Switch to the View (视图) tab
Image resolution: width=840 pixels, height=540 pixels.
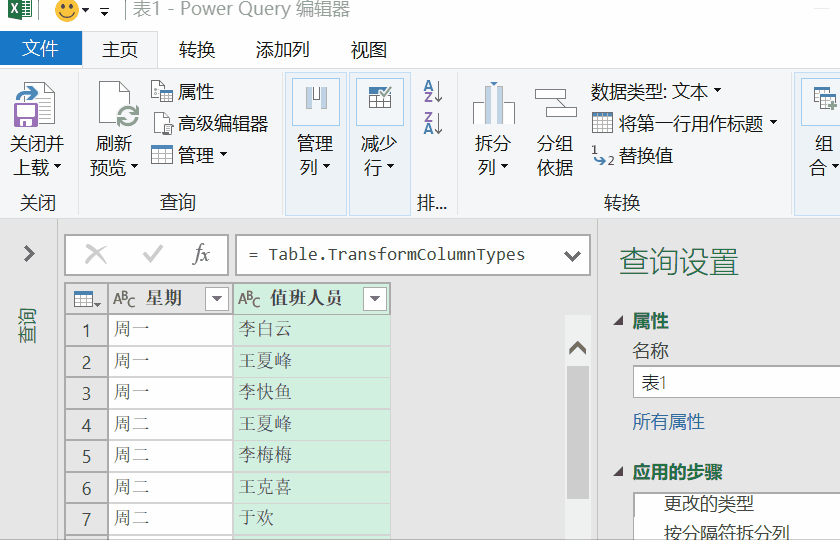[x=369, y=50]
